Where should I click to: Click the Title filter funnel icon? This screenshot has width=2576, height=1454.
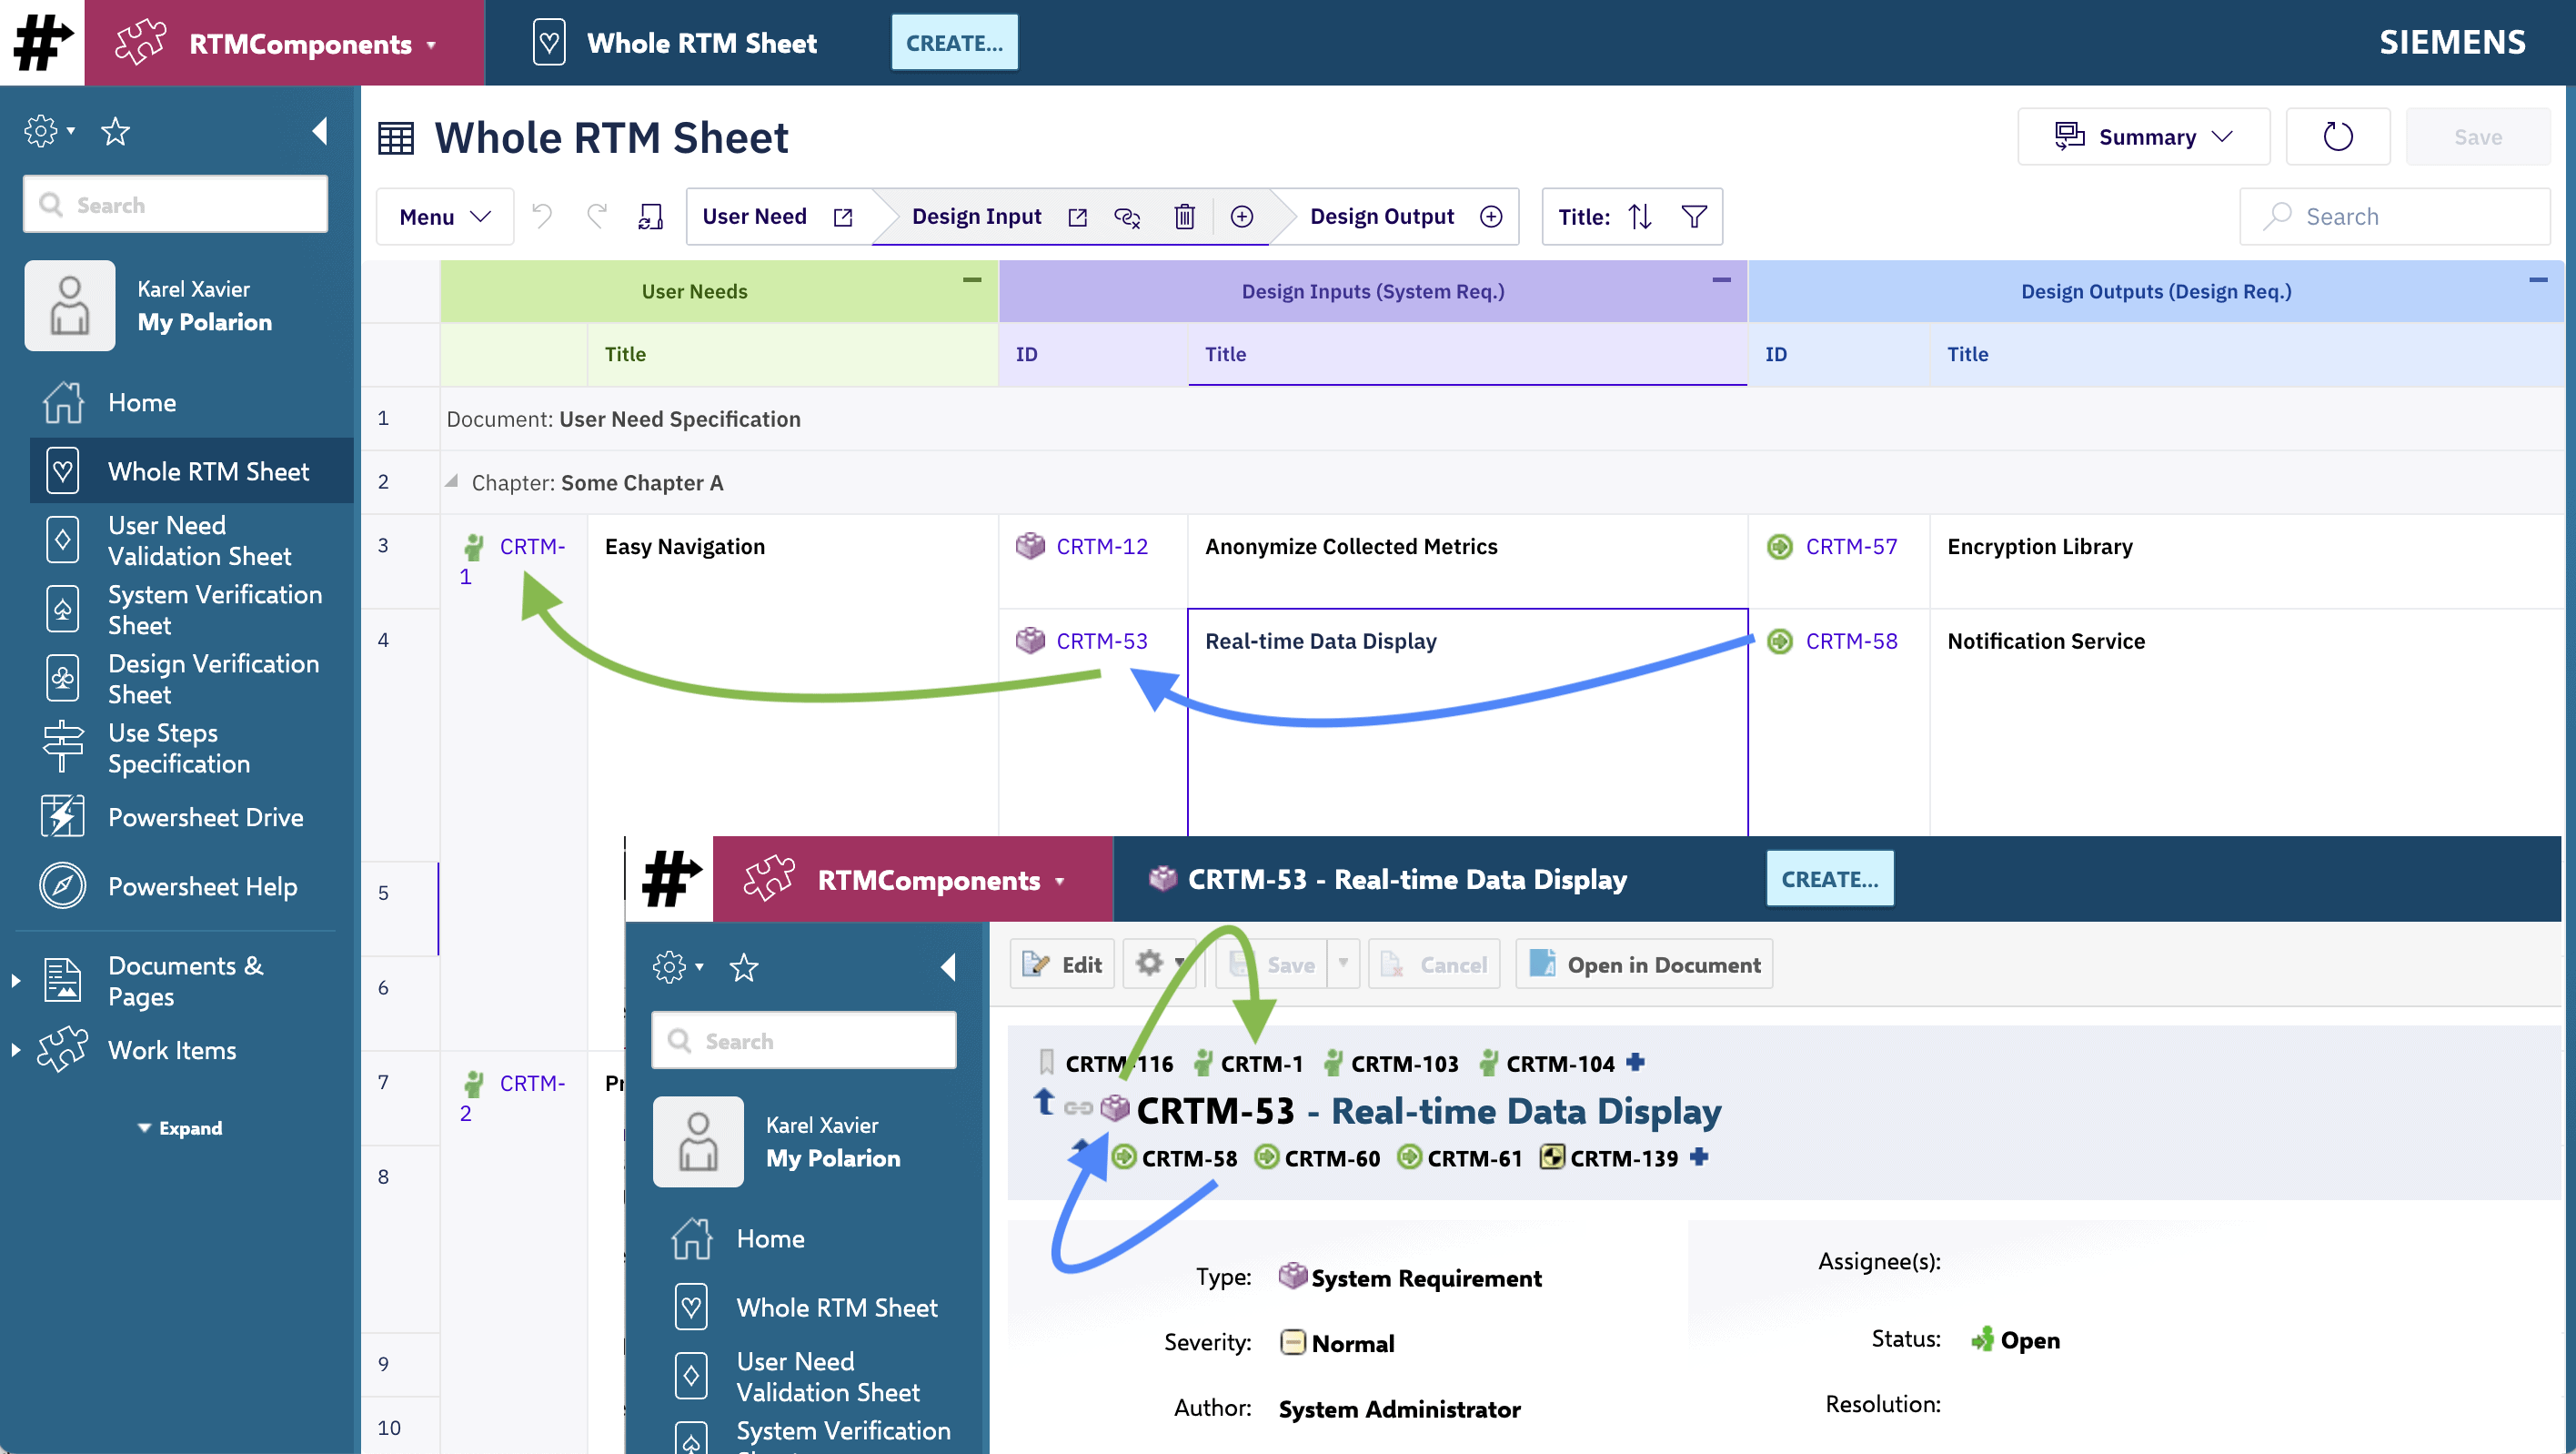click(1694, 217)
